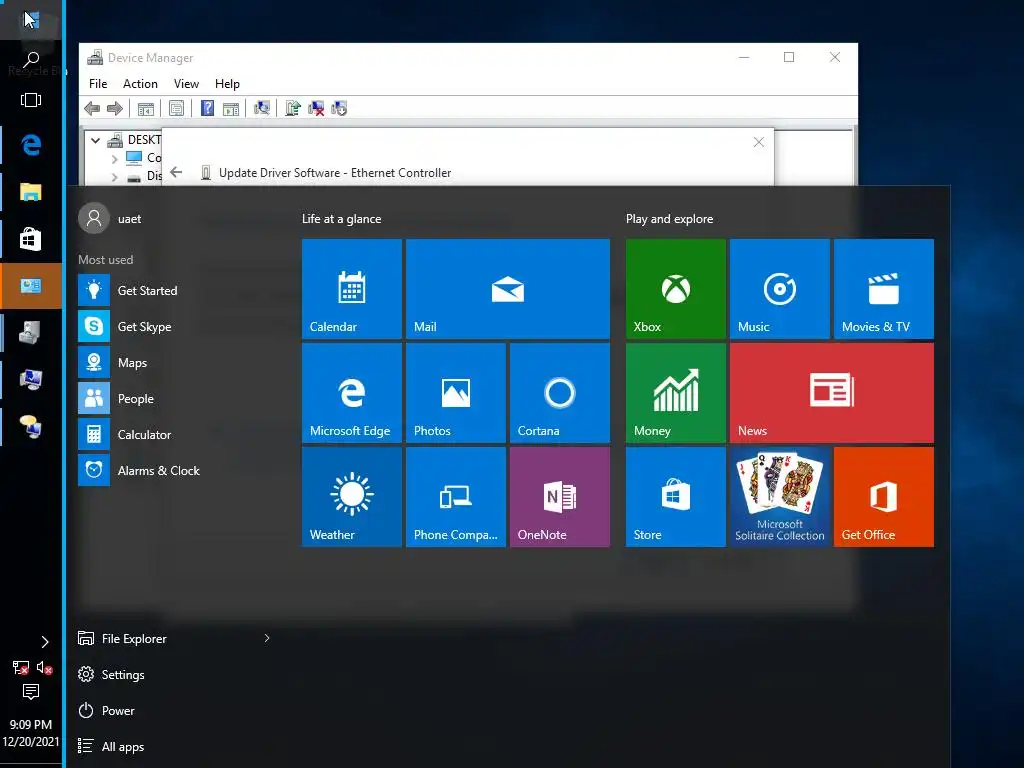Screen dimensions: 1024x768
Task: Click the back arrow in Update Driver Software dialog
Action: (x=176, y=172)
